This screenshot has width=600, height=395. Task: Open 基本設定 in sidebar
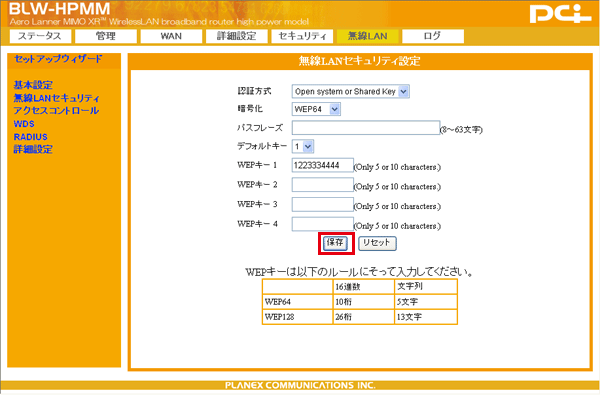[x=33, y=85]
